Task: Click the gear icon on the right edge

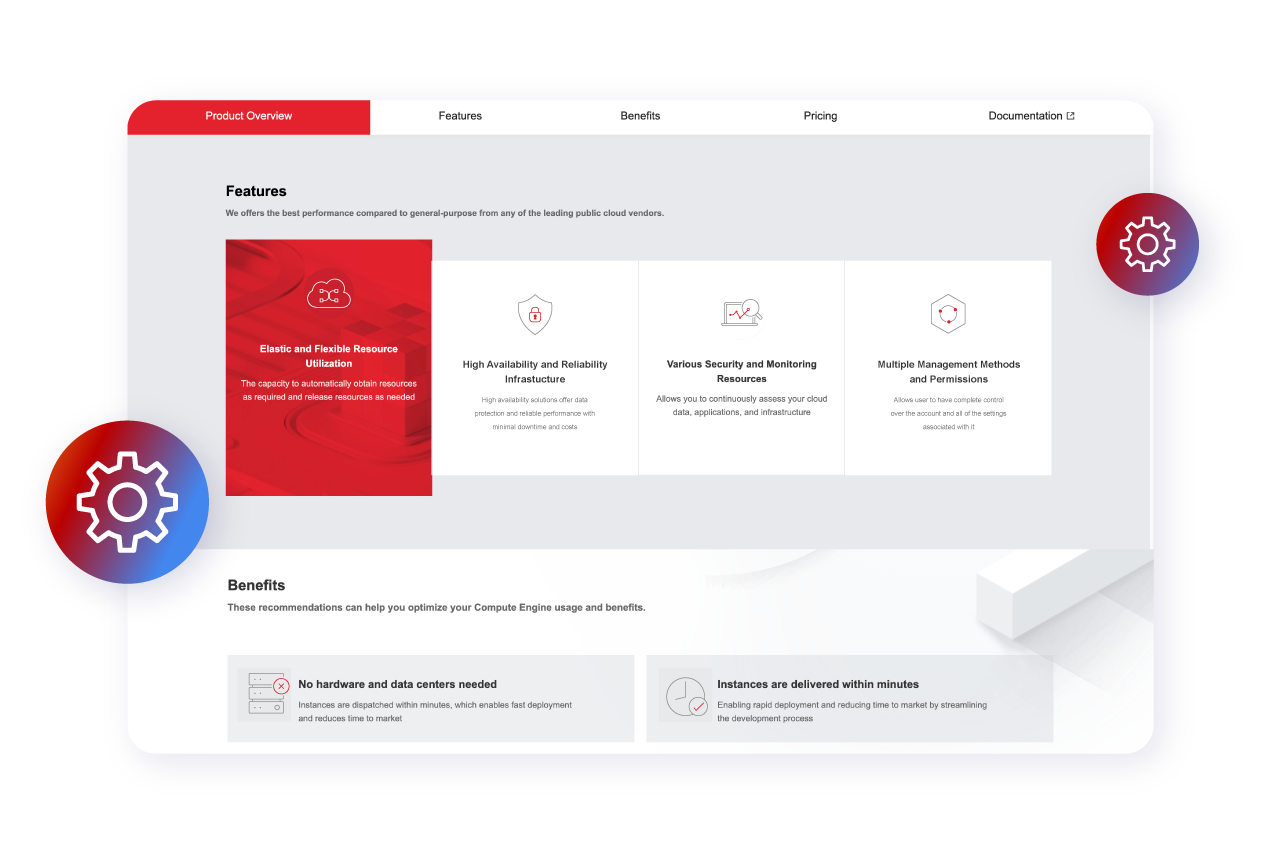Action: 1147,244
